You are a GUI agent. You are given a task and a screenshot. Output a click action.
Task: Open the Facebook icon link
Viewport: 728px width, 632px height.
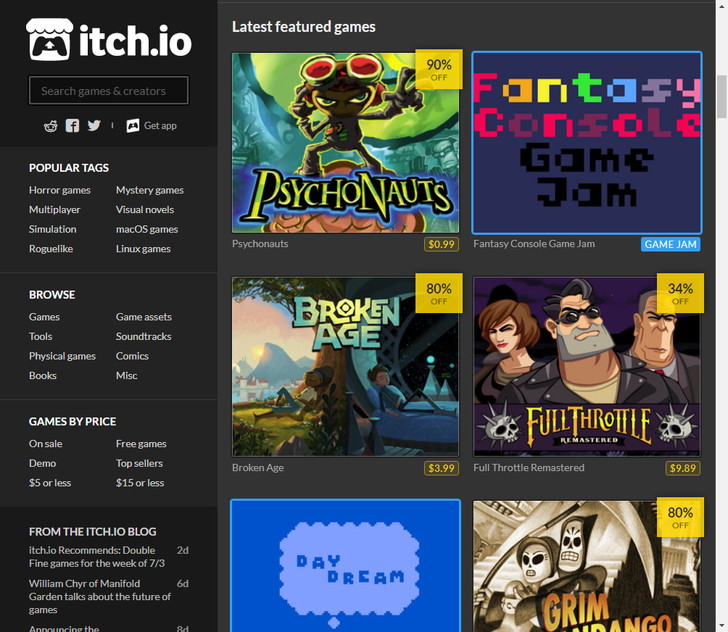pyautogui.click(x=72, y=125)
